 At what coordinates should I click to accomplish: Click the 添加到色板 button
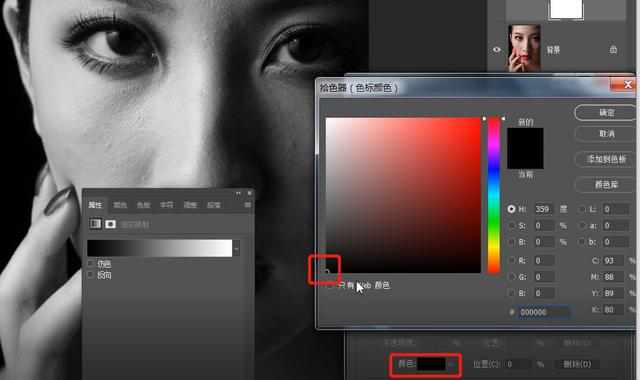(606, 159)
